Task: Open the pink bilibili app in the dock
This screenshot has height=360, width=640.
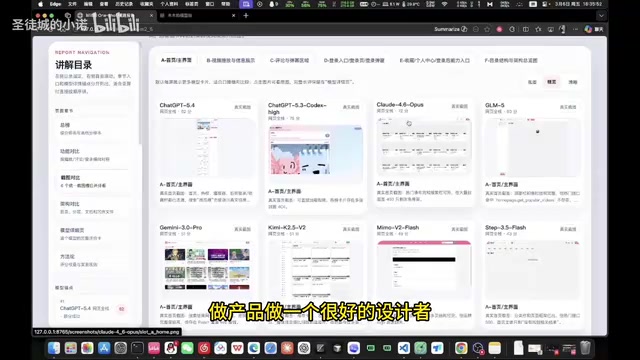Action: 154,348
